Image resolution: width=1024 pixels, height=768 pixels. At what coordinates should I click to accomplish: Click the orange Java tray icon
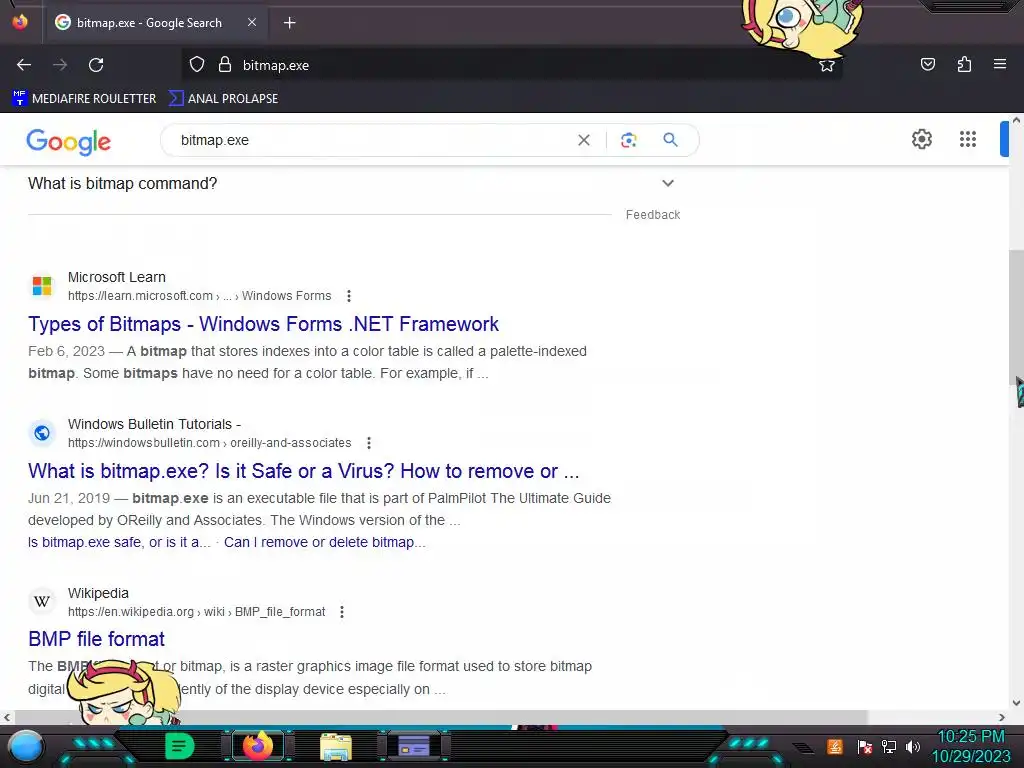click(x=835, y=746)
